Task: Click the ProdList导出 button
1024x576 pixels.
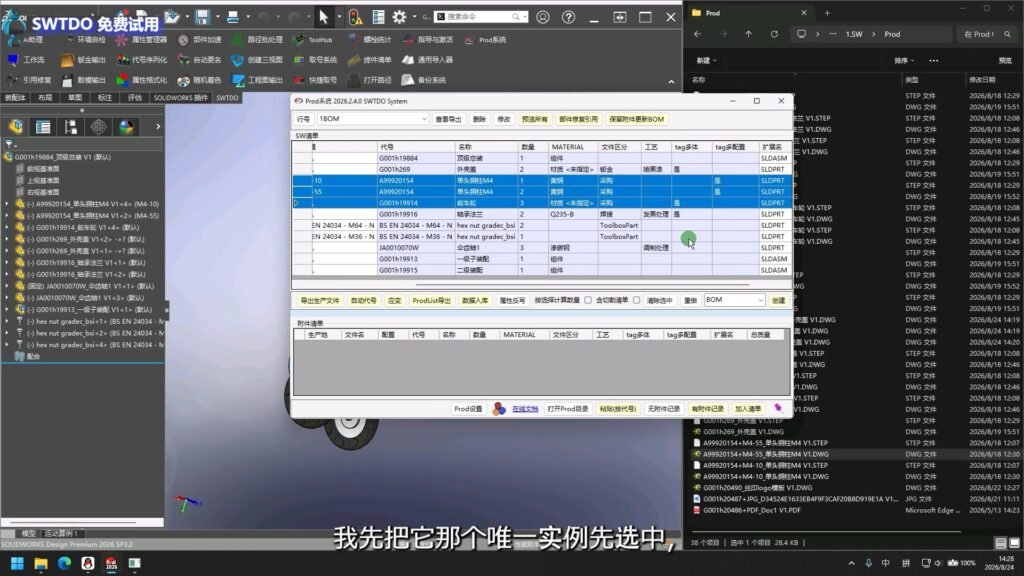Action: (x=432, y=300)
